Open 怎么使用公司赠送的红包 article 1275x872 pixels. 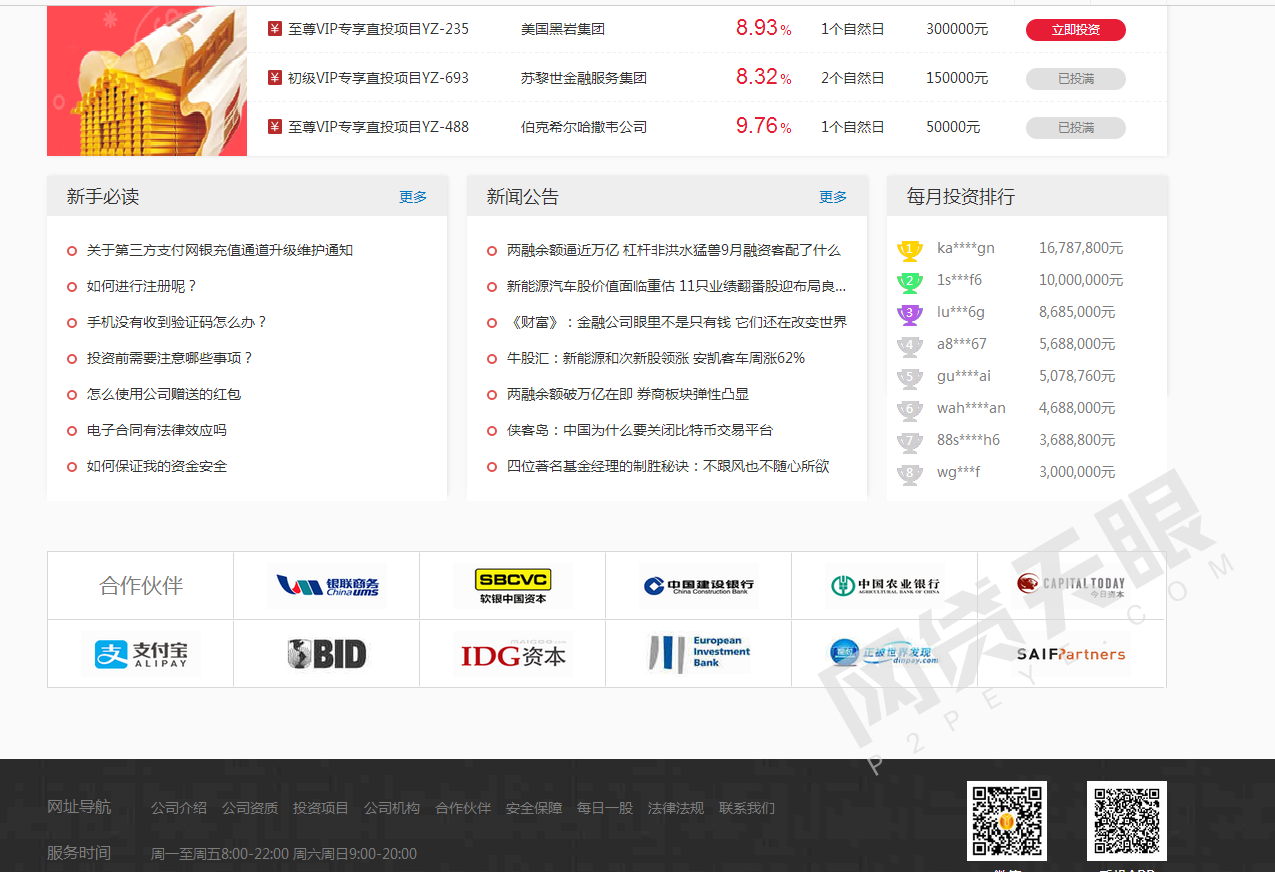pos(164,394)
